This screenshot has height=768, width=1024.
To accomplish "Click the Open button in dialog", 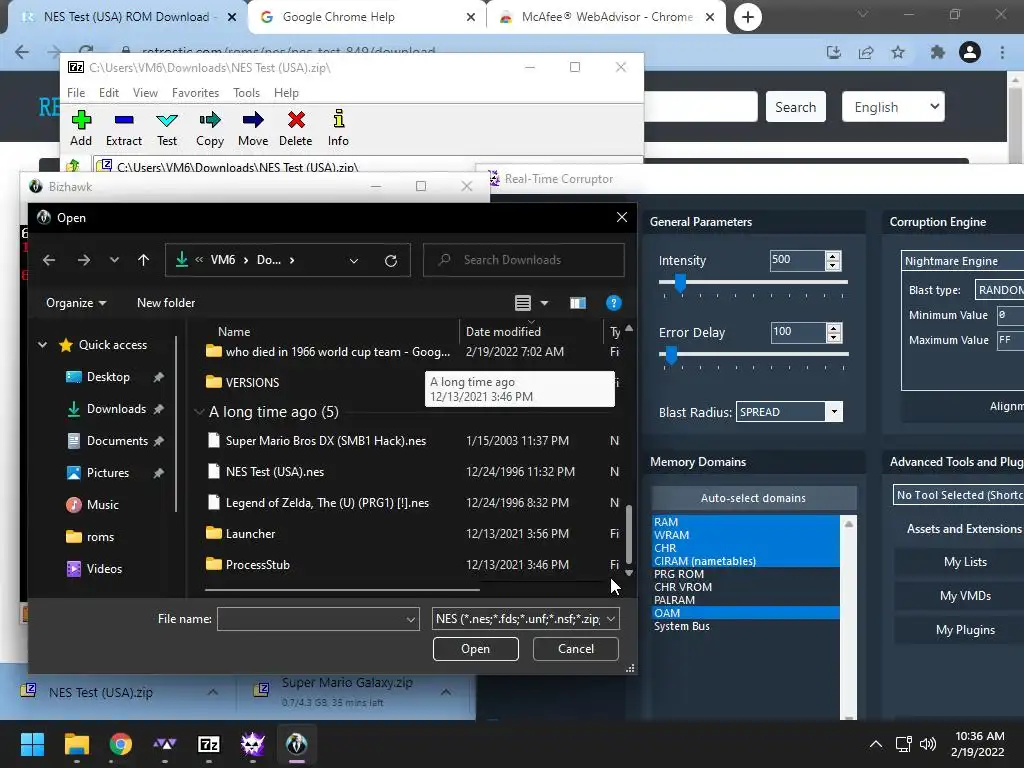I will (x=475, y=648).
